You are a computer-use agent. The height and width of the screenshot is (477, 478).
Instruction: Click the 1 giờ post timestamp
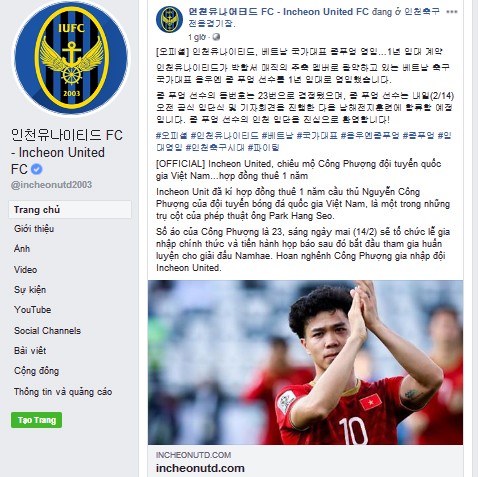197,37
